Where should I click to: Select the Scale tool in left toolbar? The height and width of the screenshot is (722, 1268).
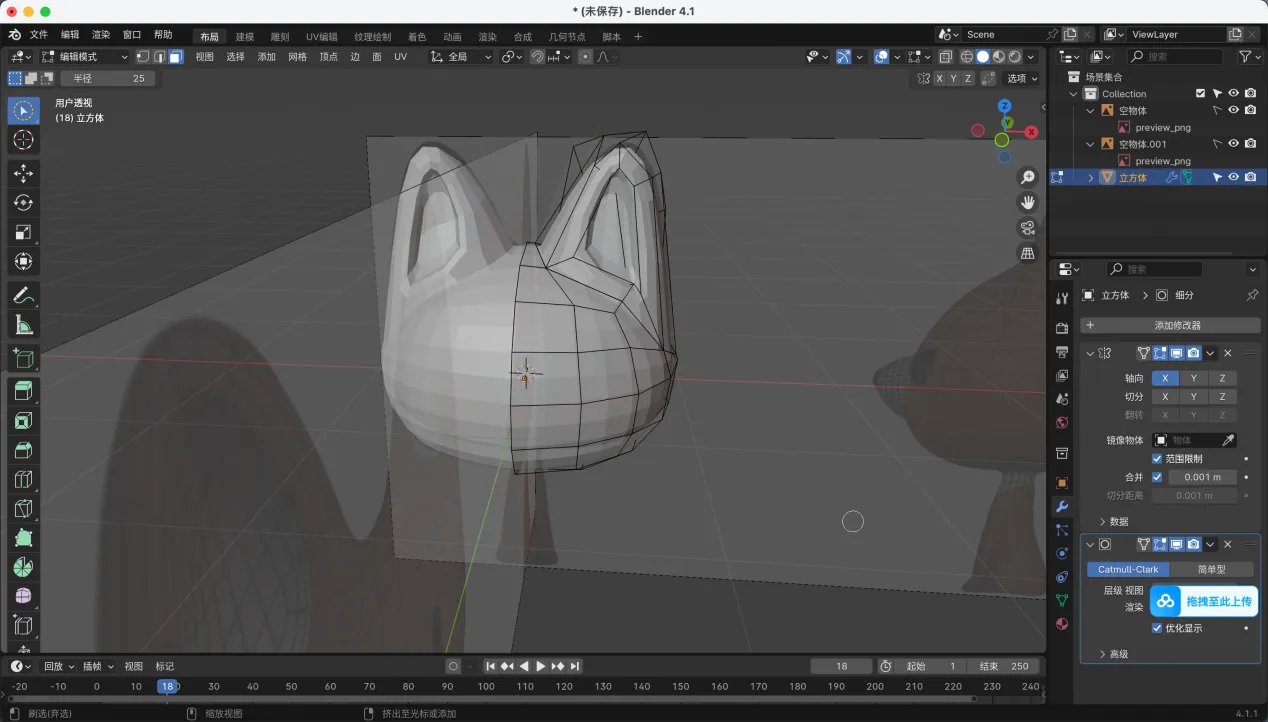24,232
